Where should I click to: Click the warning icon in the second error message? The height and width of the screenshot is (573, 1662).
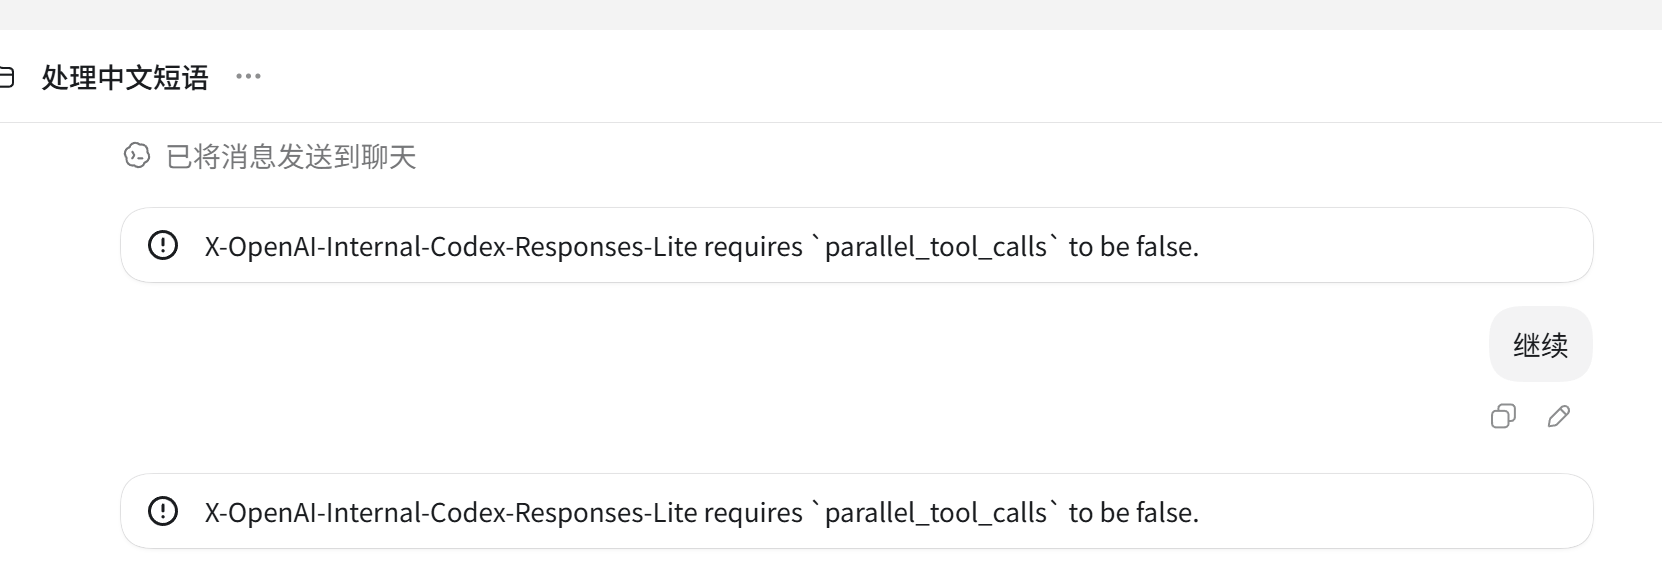click(x=163, y=511)
